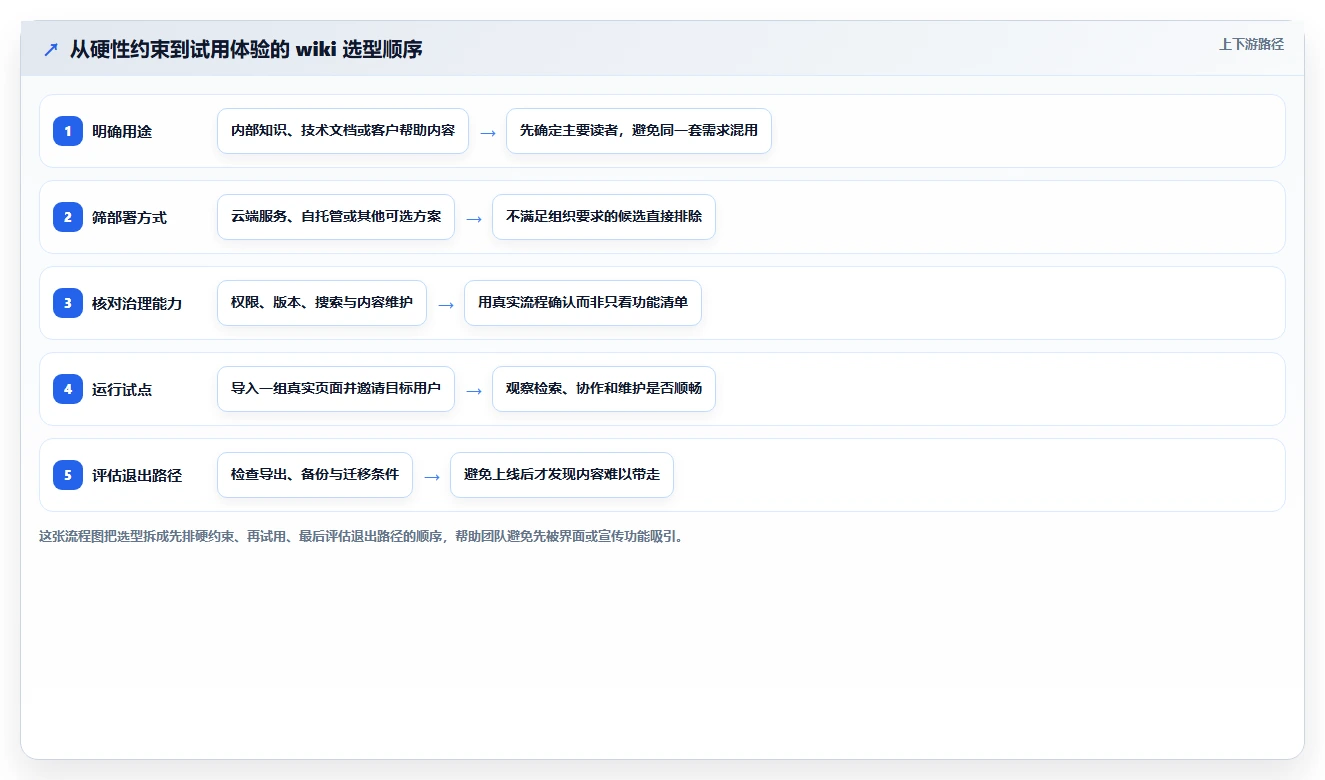
Task: Select the 评估退出路径 step label
Action: pos(137,475)
